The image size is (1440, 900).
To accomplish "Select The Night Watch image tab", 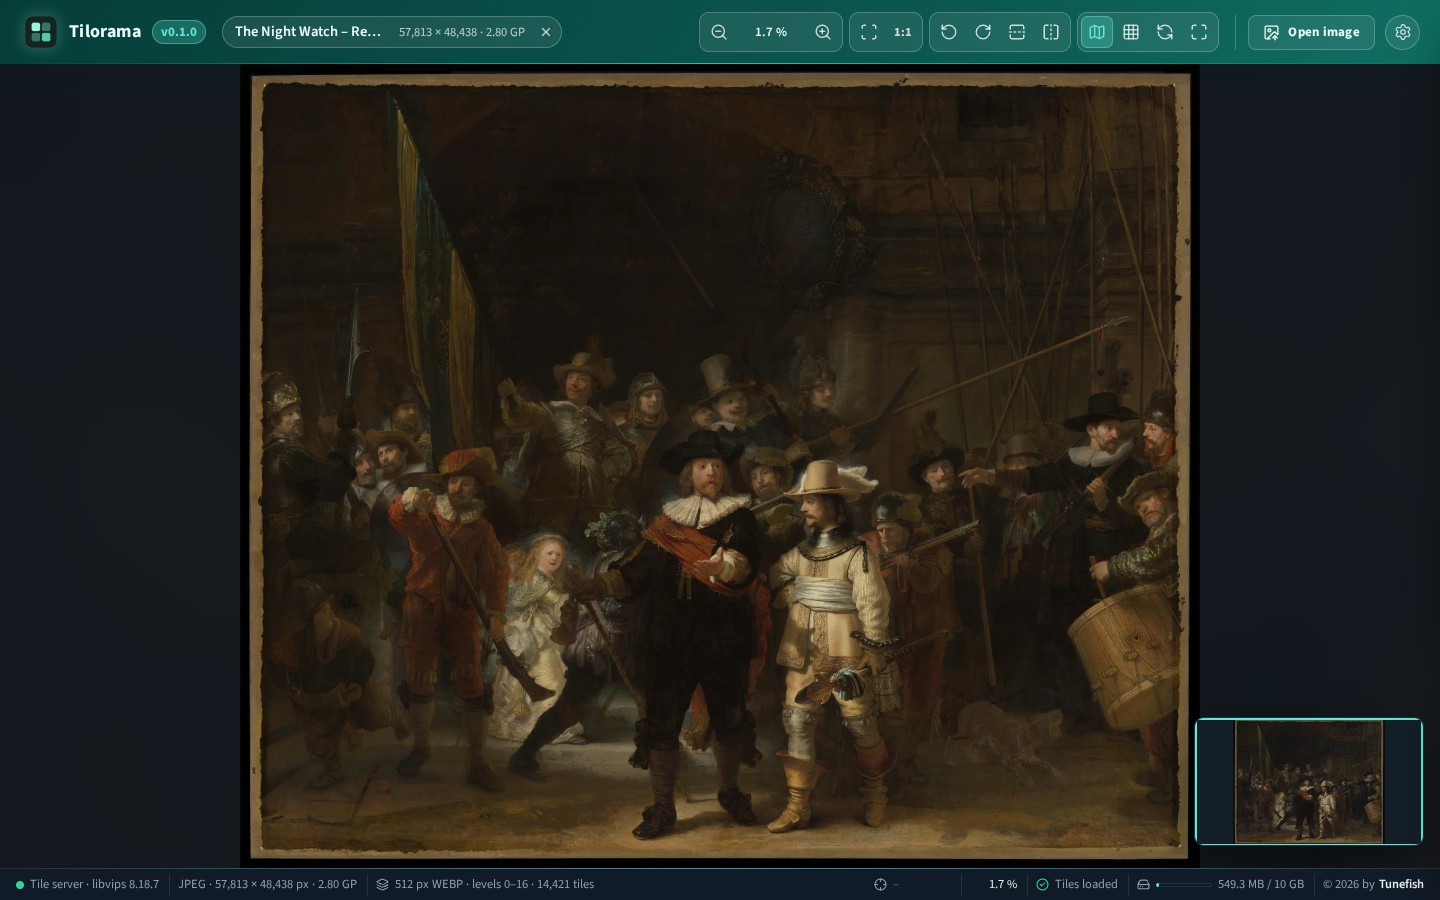I will click(x=391, y=32).
